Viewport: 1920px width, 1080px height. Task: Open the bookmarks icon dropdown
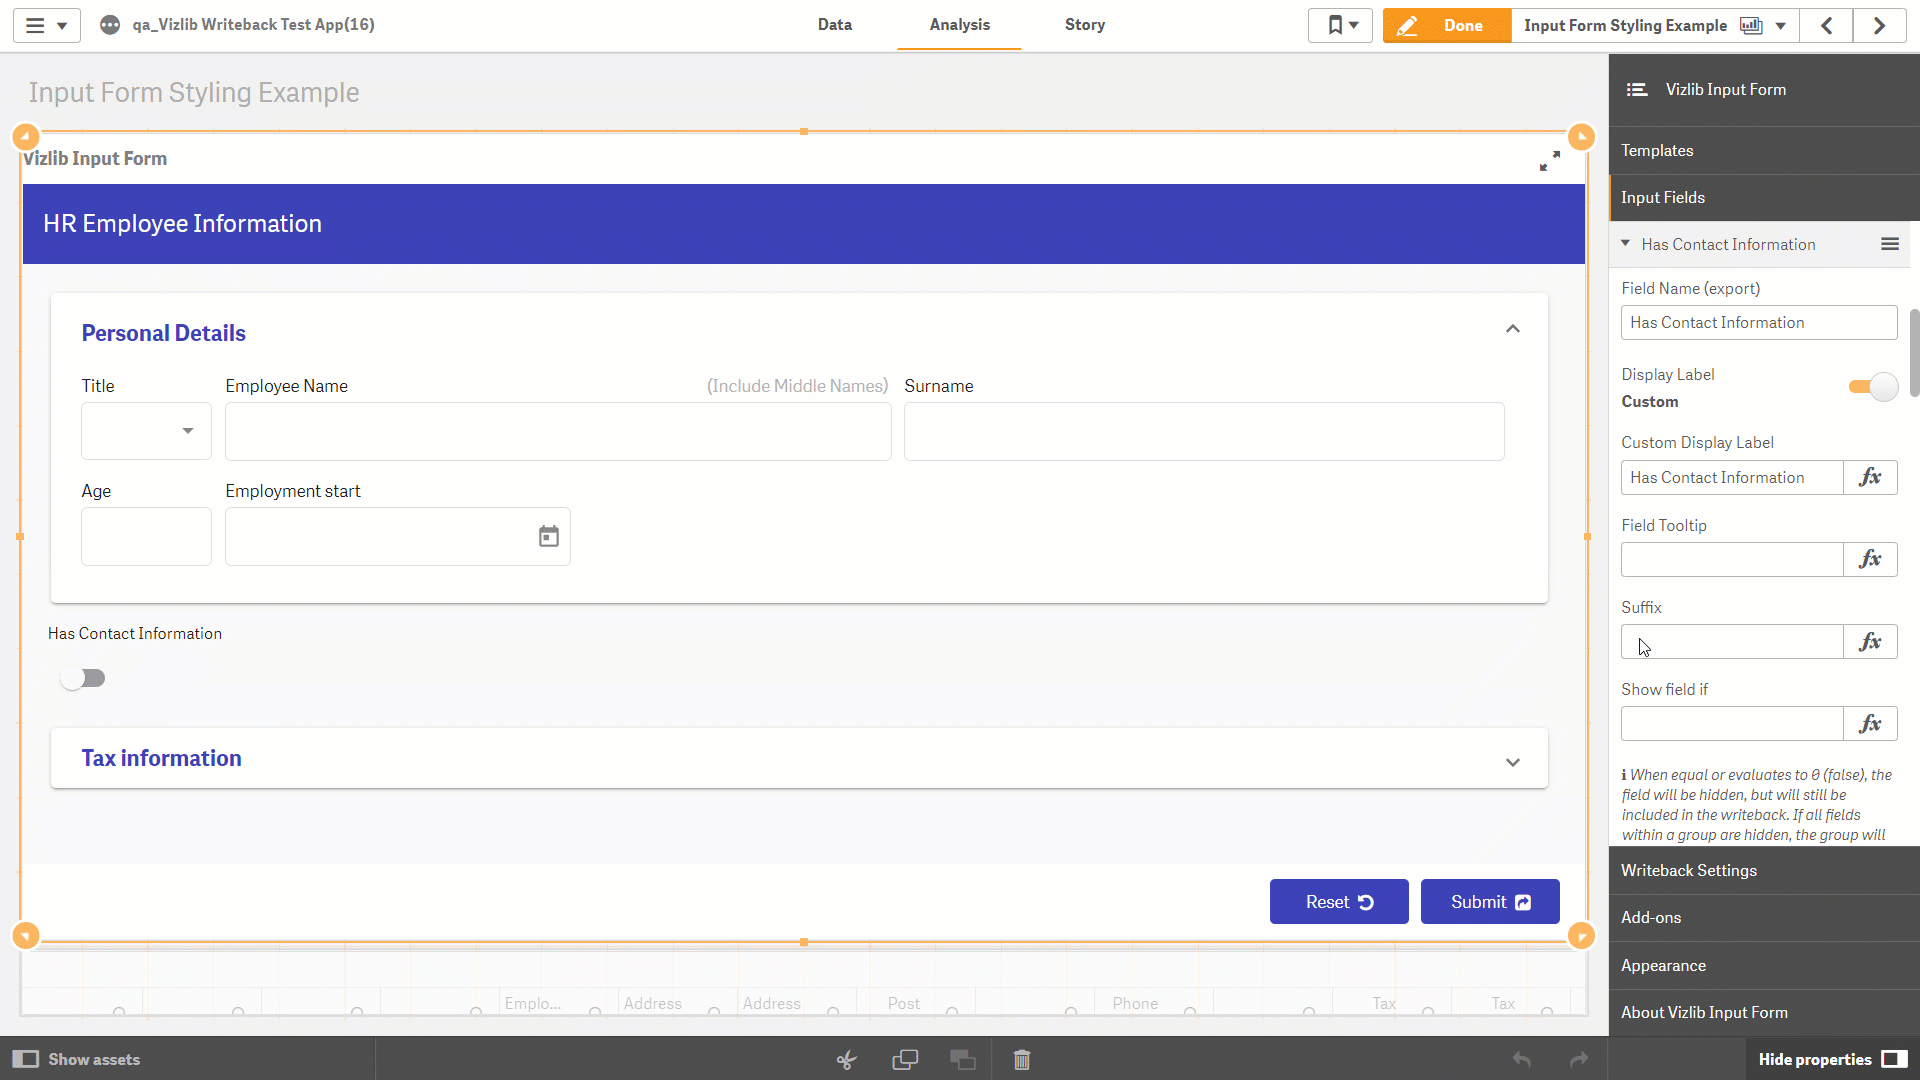pos(1341,25)
